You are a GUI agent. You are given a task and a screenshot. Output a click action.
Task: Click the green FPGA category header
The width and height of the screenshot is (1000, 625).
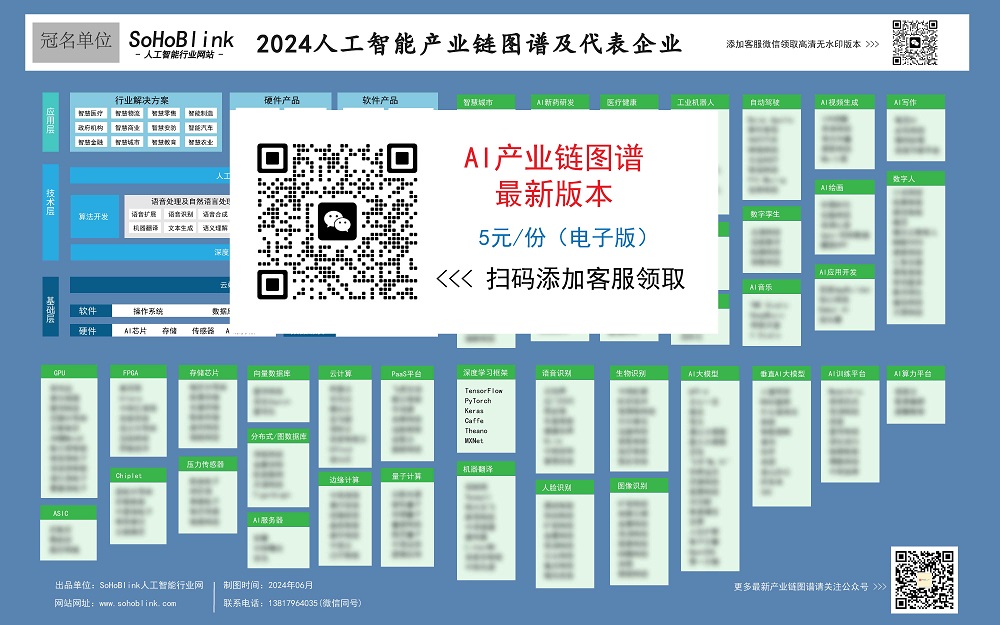tap(138, 372)
